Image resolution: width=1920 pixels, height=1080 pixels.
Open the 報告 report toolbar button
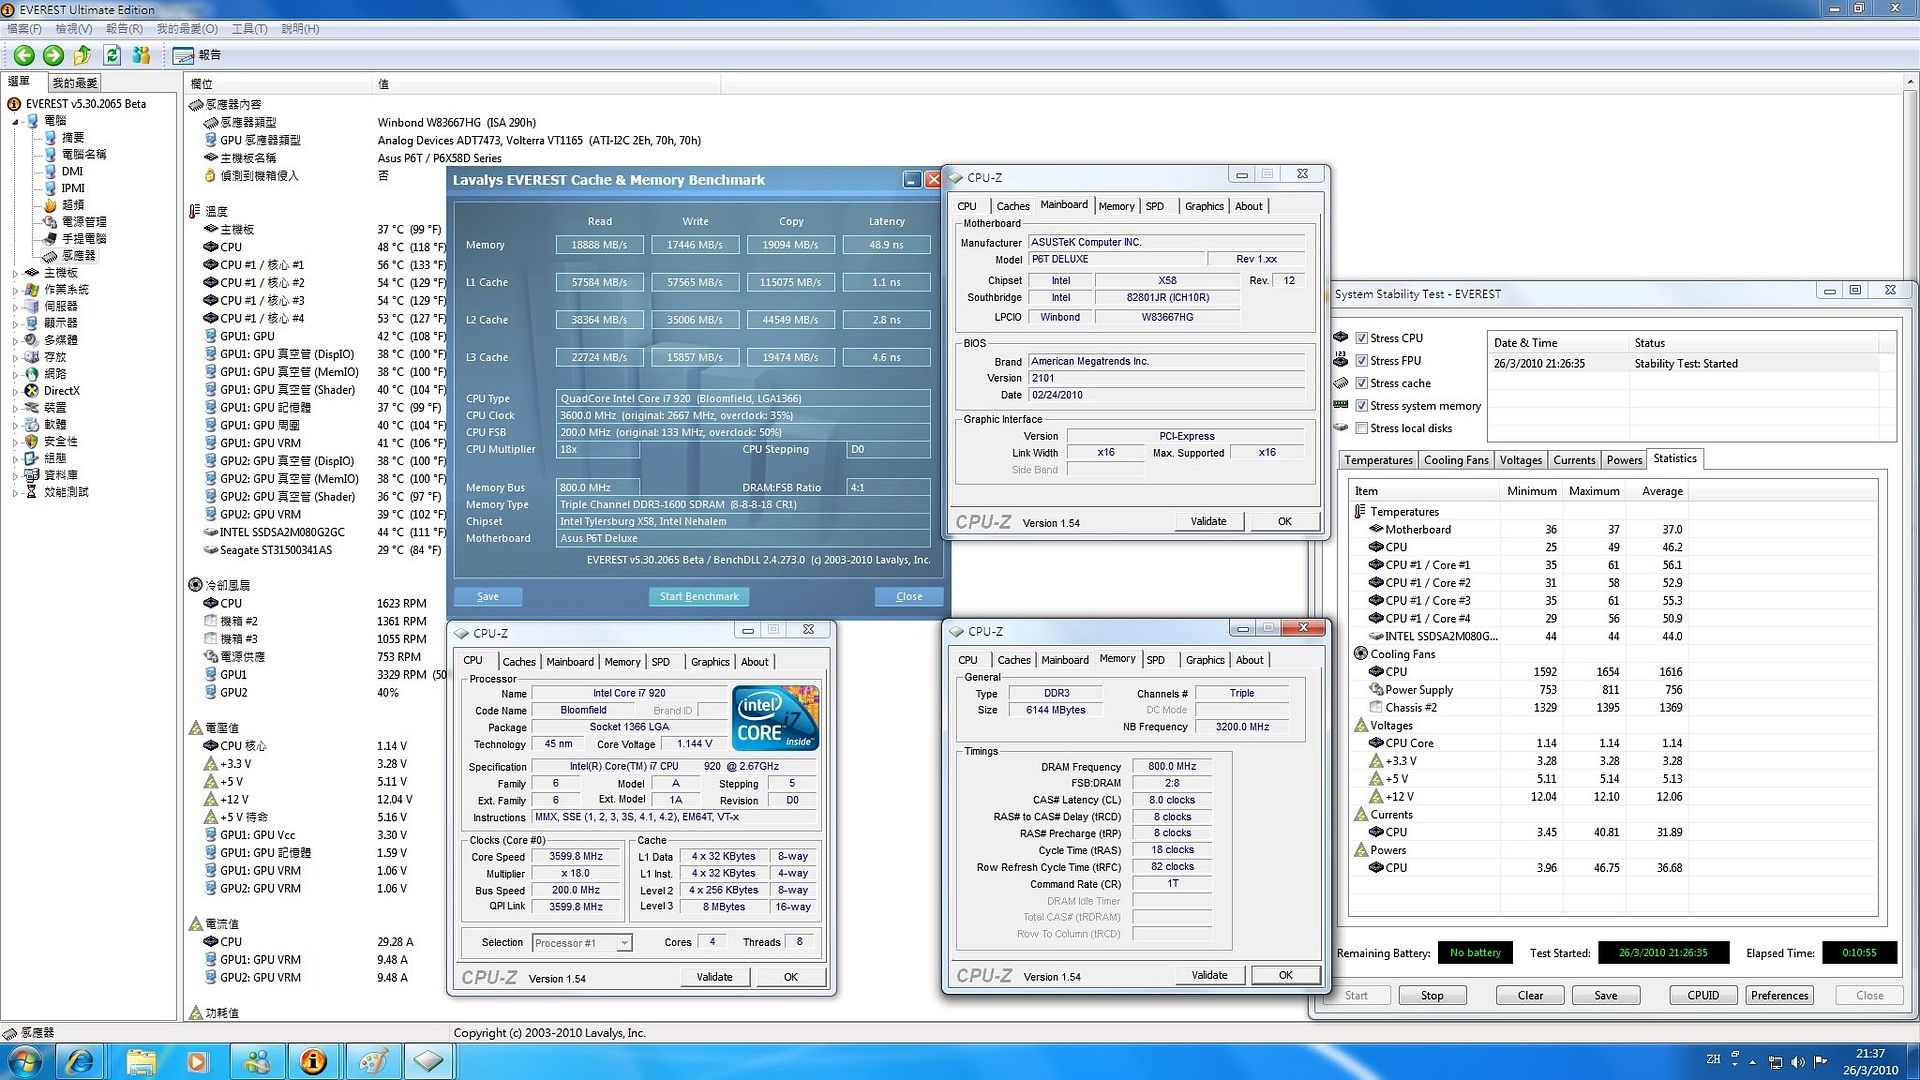click(x=197, y=56)
